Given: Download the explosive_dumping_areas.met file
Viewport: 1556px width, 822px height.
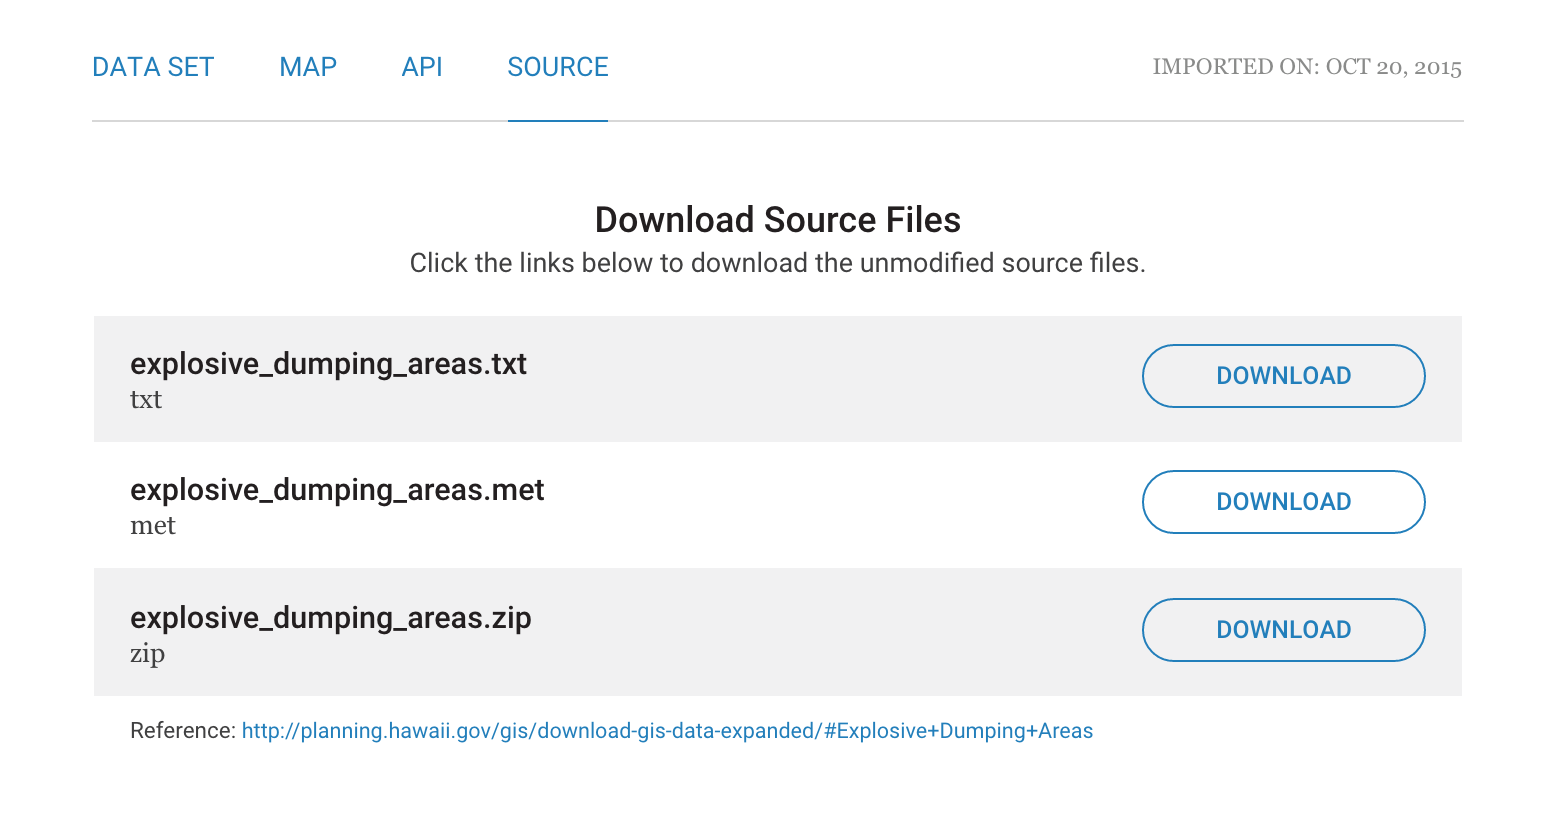Looking at the screenshot, I should pyautogui.click(x=1283, y=502).
